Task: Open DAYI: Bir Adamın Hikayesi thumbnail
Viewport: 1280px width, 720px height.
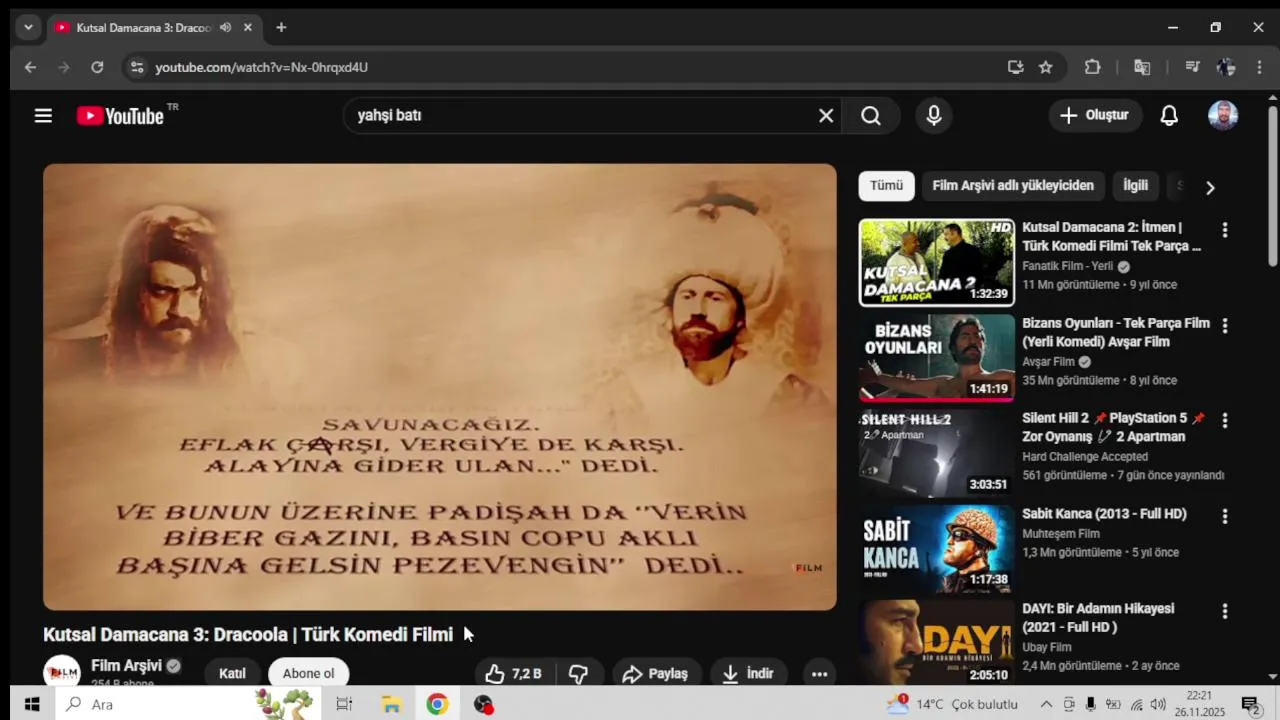Action: (x=937, y=643)
